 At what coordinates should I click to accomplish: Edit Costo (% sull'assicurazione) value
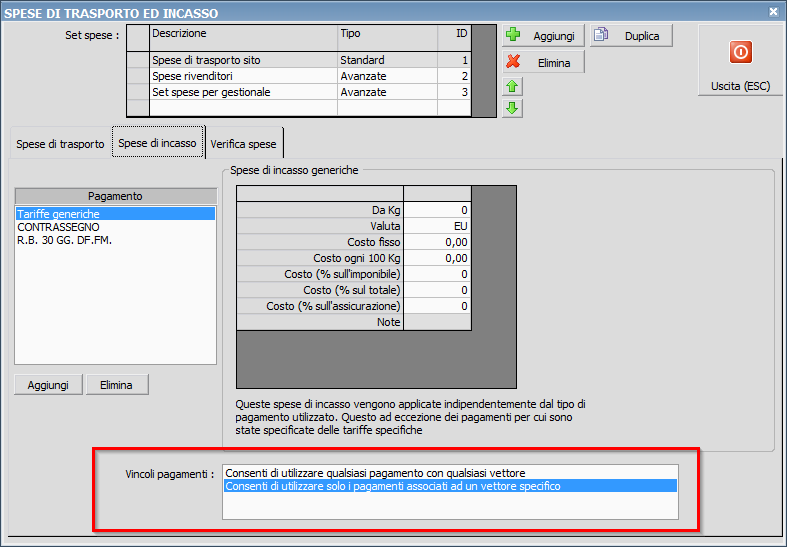point(437,306)
